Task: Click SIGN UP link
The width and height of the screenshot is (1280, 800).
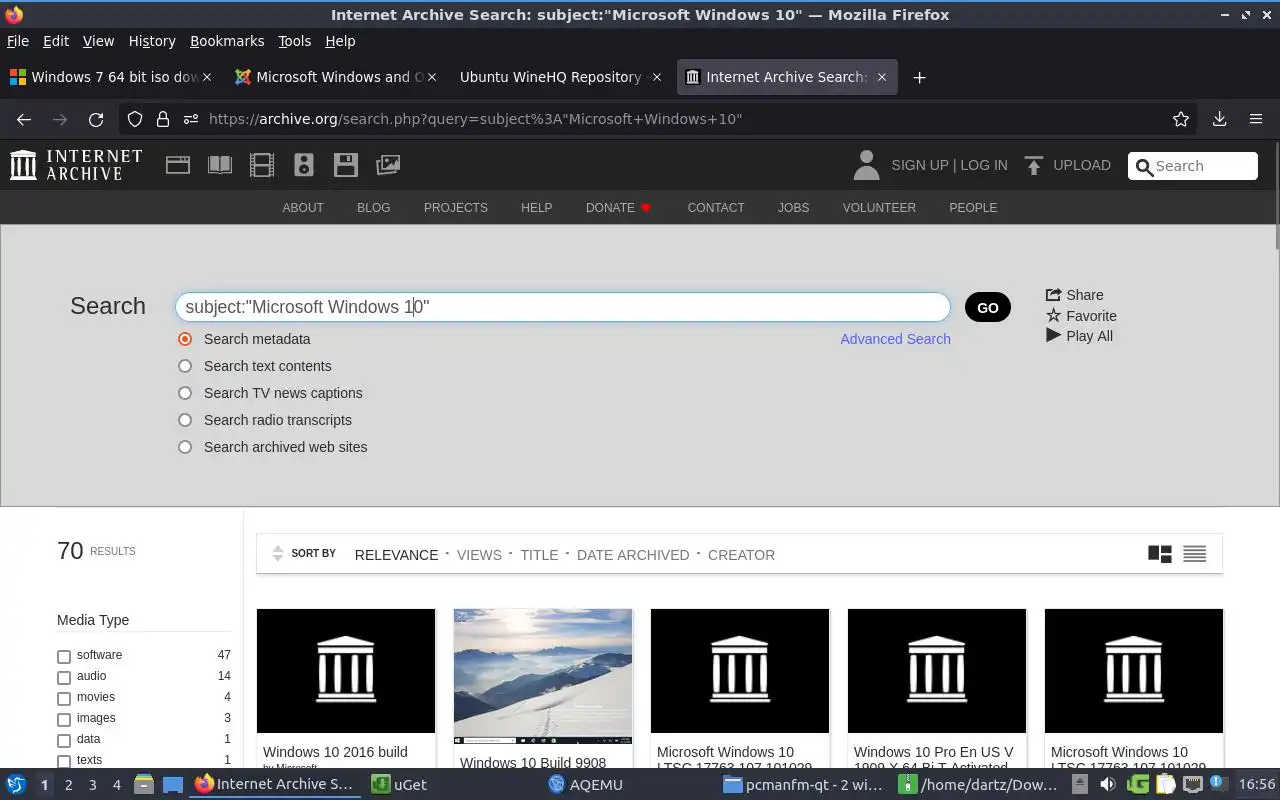Action: [x=919, y=165]
